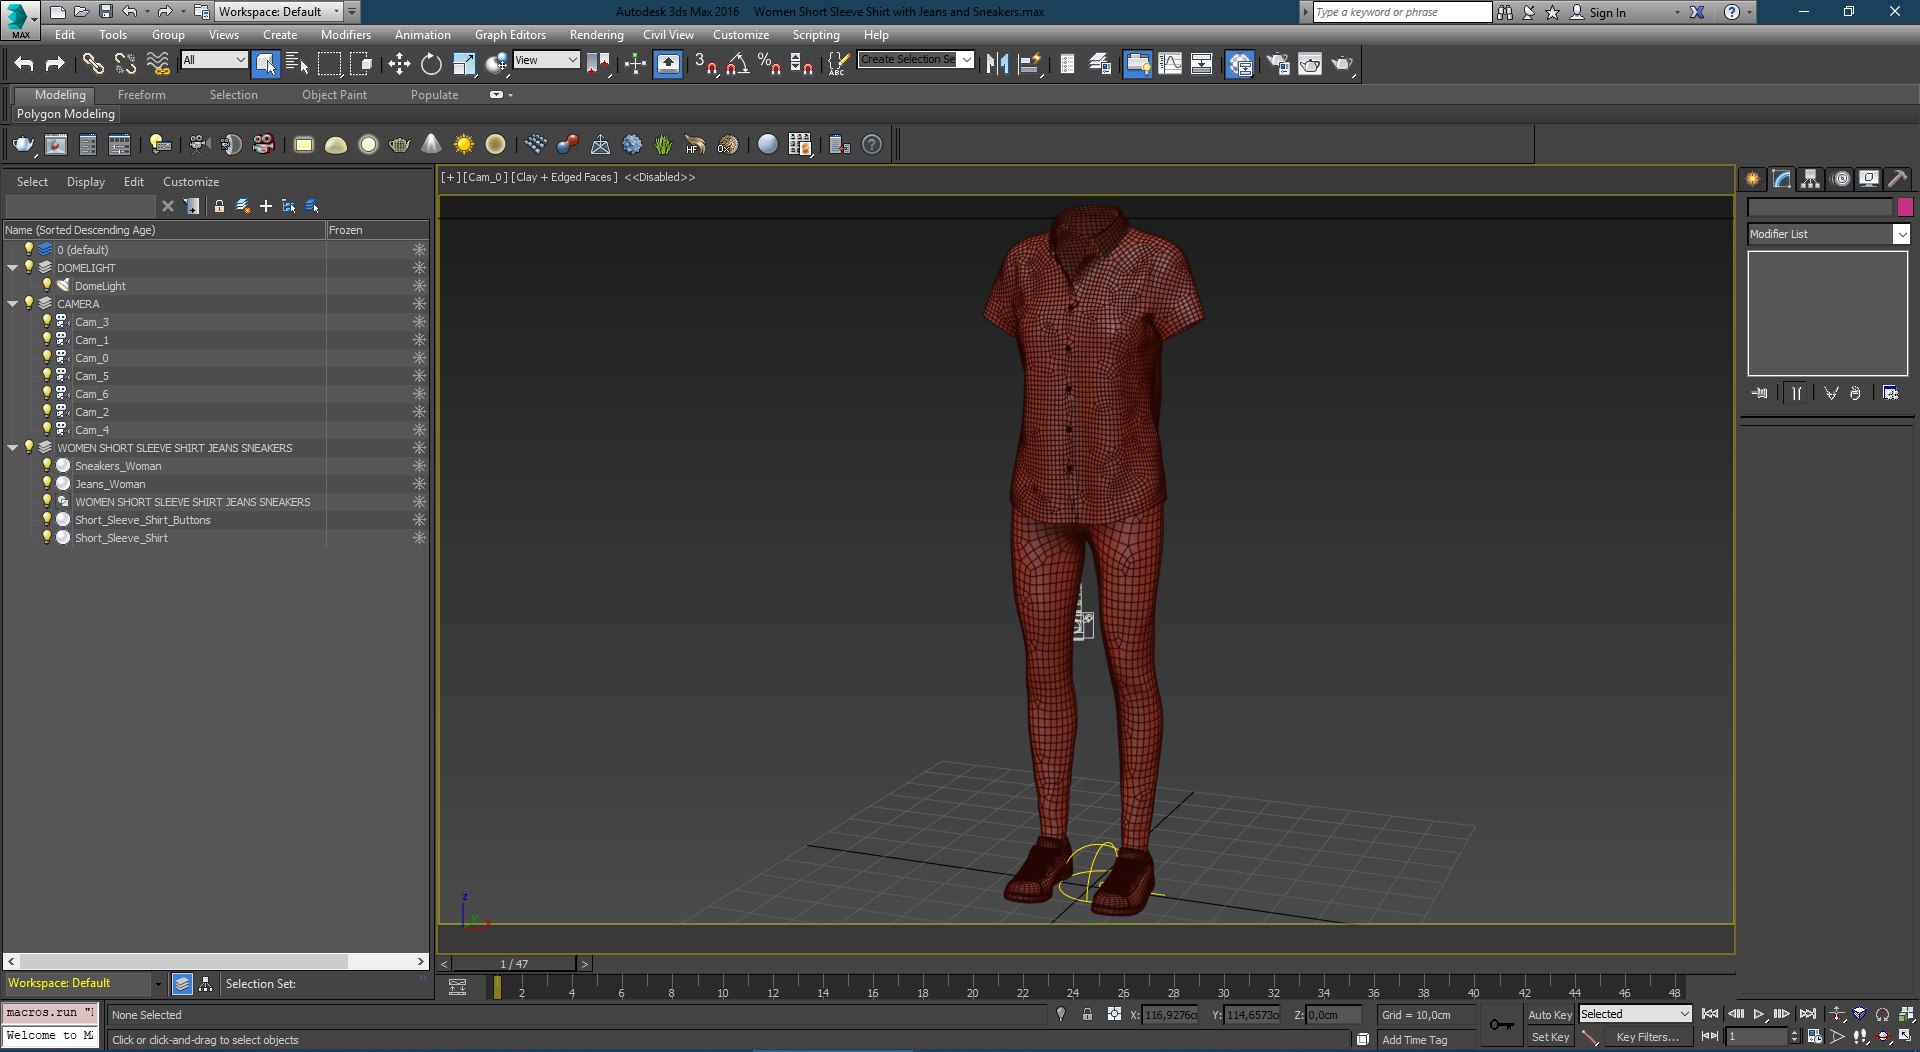
Task: Switch to the Object Paint ribbon tab
Action: click(334, 95)
